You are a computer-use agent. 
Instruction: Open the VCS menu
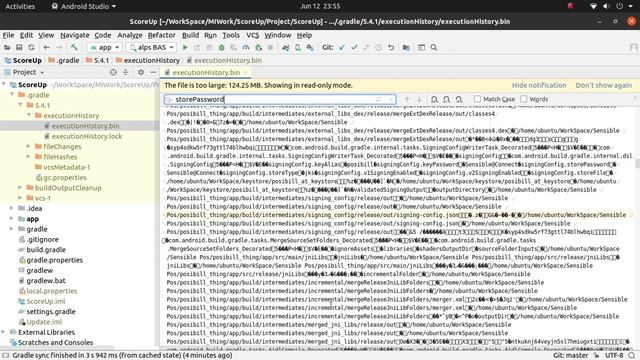click(252, 35)
